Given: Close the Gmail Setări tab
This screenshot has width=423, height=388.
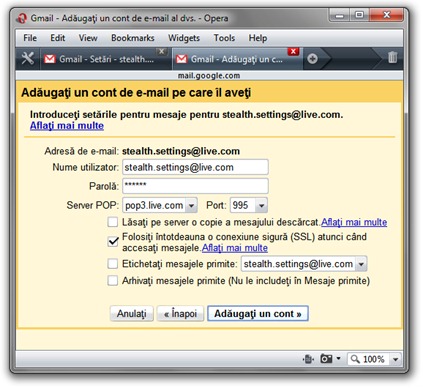Looking at the screenshot, I should 162,51.
